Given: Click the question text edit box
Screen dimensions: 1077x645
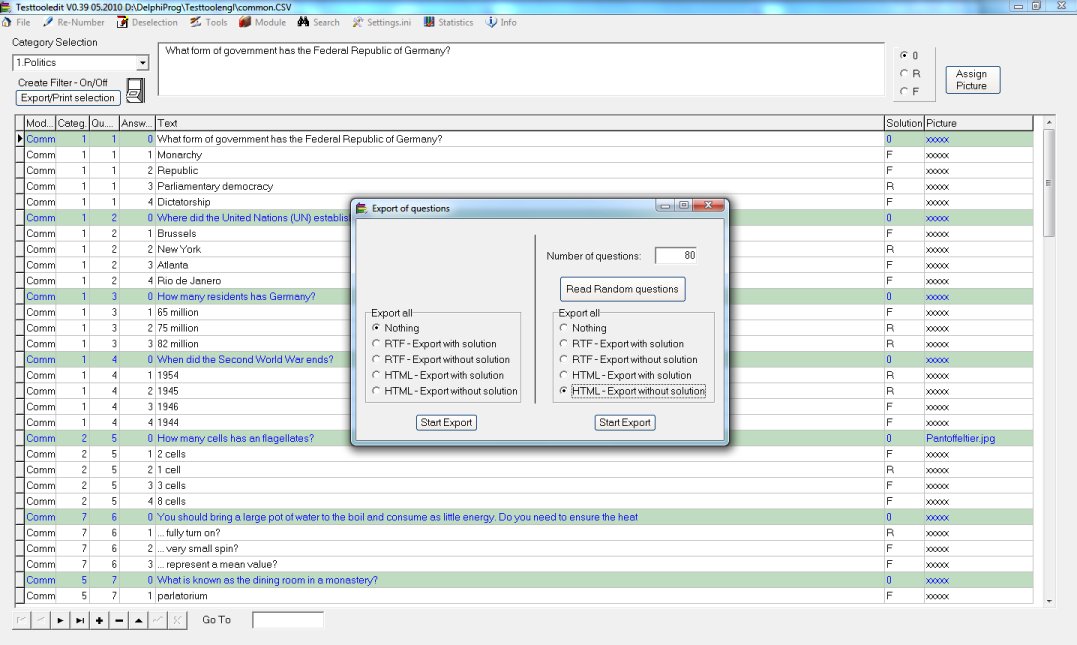Looking at the screenshot, I should tap(521, 69).
